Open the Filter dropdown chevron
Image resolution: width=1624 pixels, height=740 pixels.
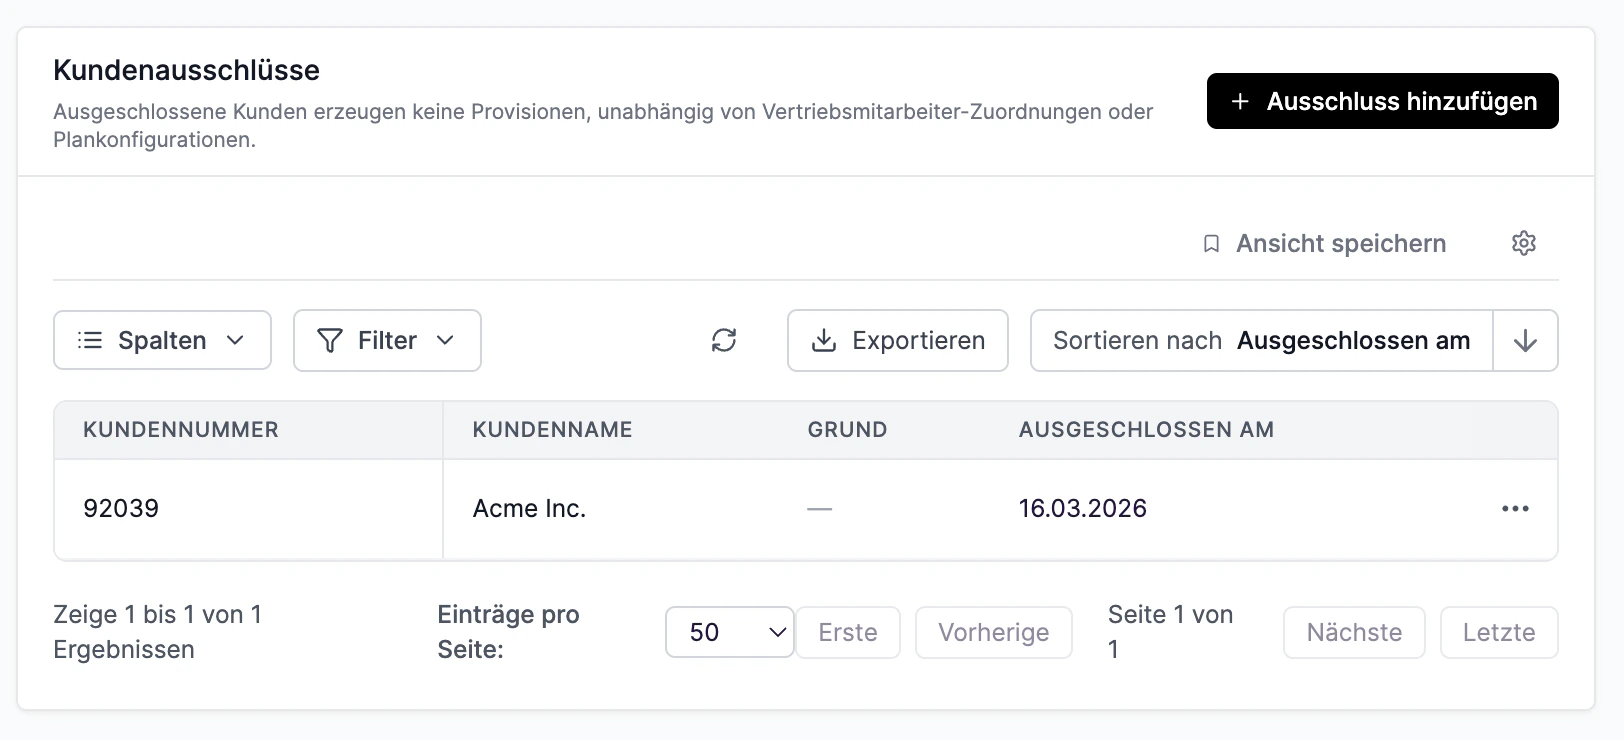pyautogui.click(x=446, y=341)
